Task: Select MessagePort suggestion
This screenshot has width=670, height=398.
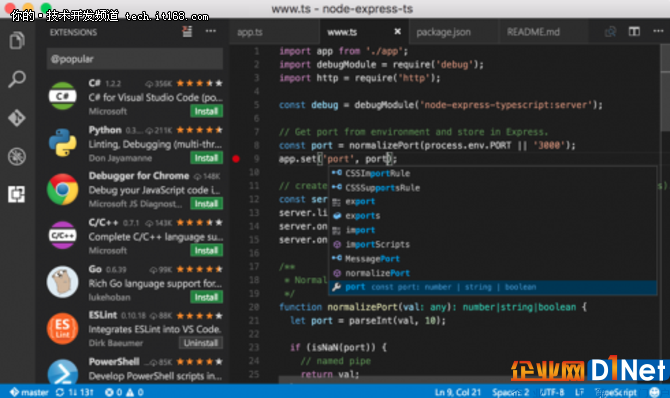Action: (493, 259)
